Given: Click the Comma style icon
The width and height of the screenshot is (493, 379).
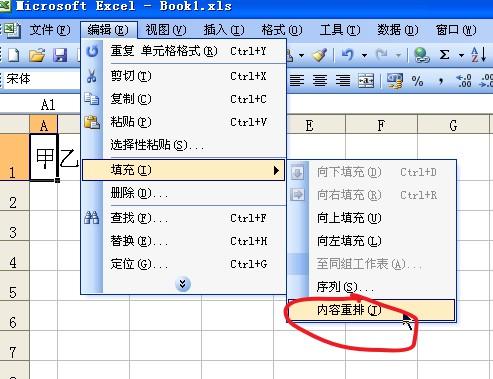Looking at the screenshot, I should (x=441, y=81).
